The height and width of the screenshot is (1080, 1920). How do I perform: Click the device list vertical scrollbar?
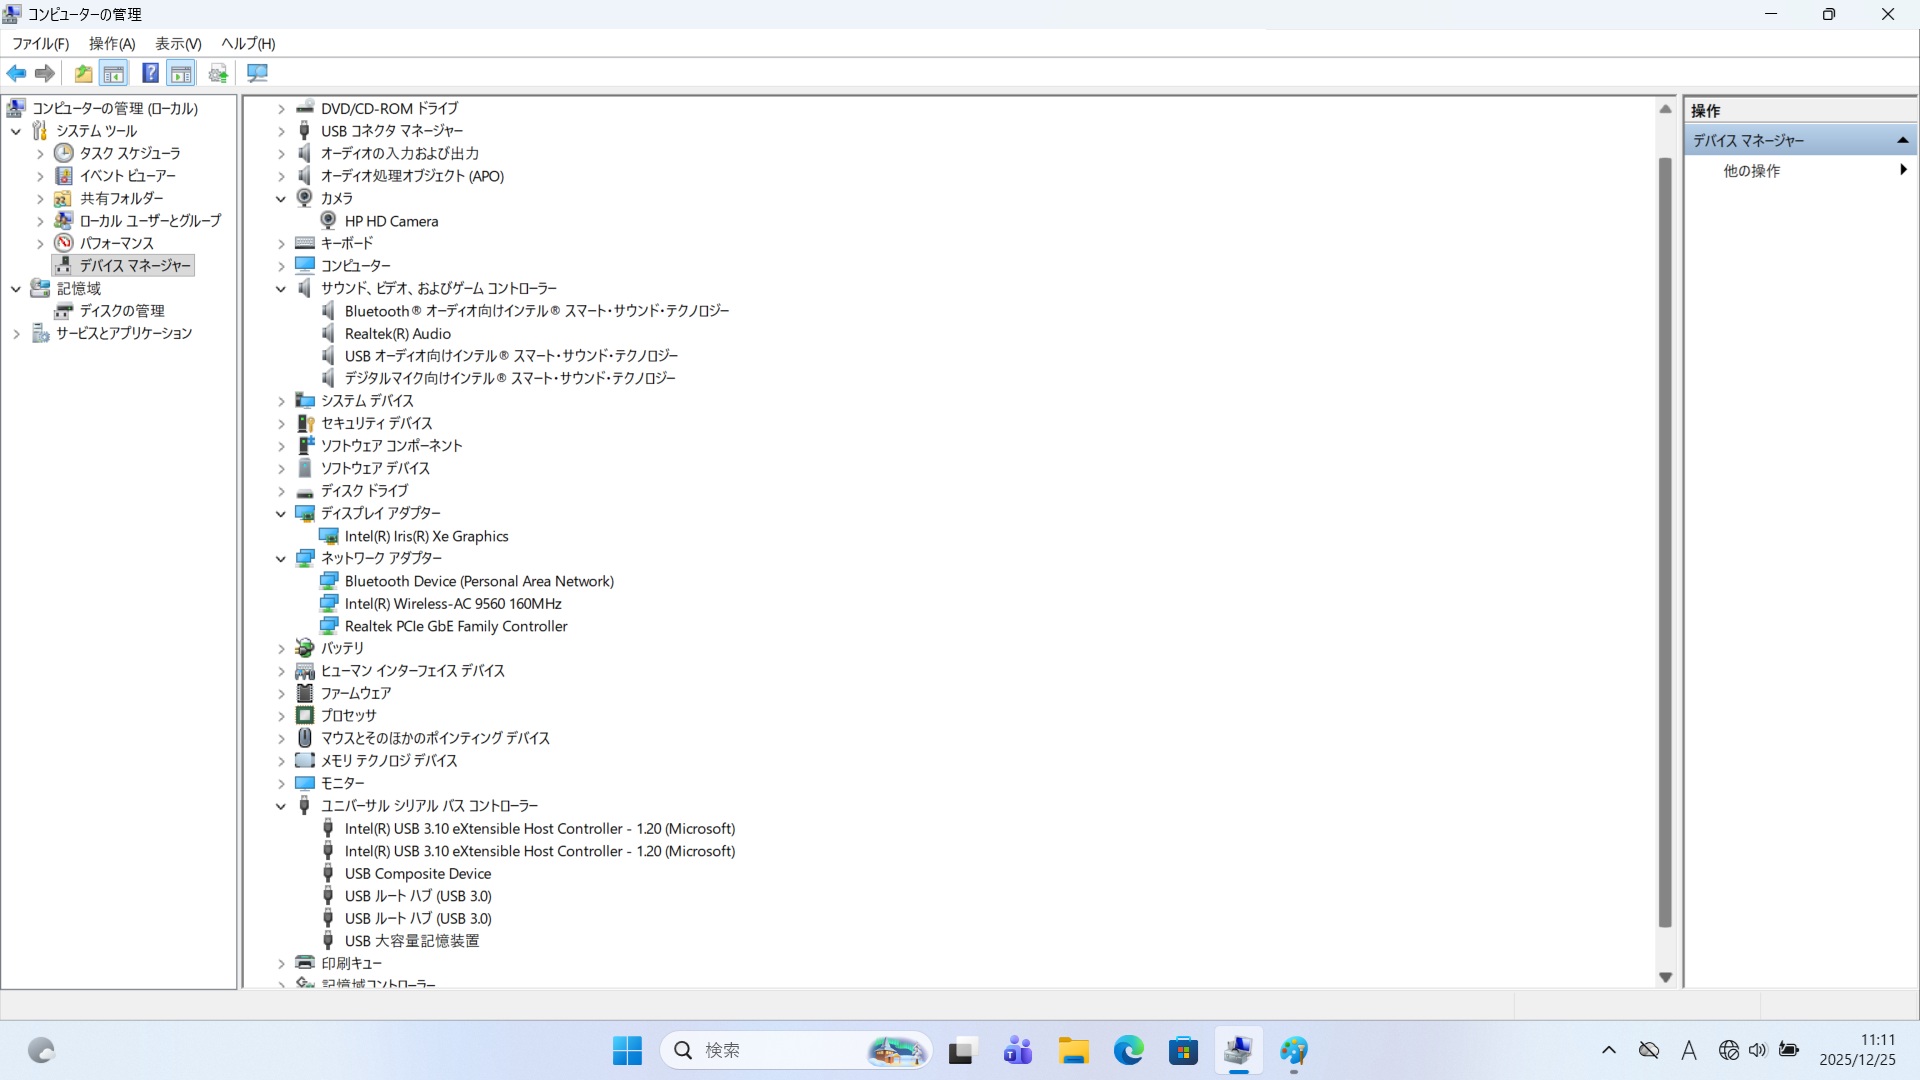tap(1665, 540)
